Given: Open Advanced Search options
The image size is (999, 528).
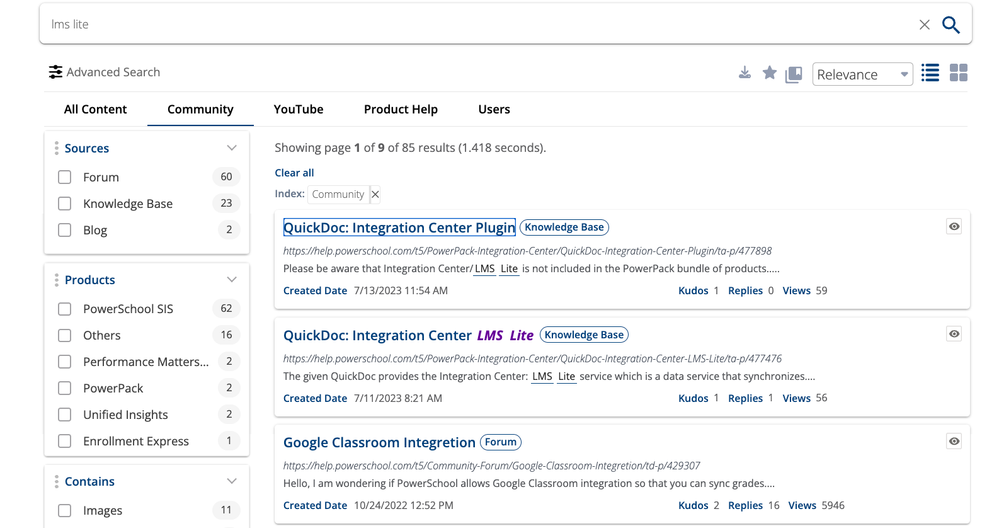Looking at the screenshot, I should point(104,72).
